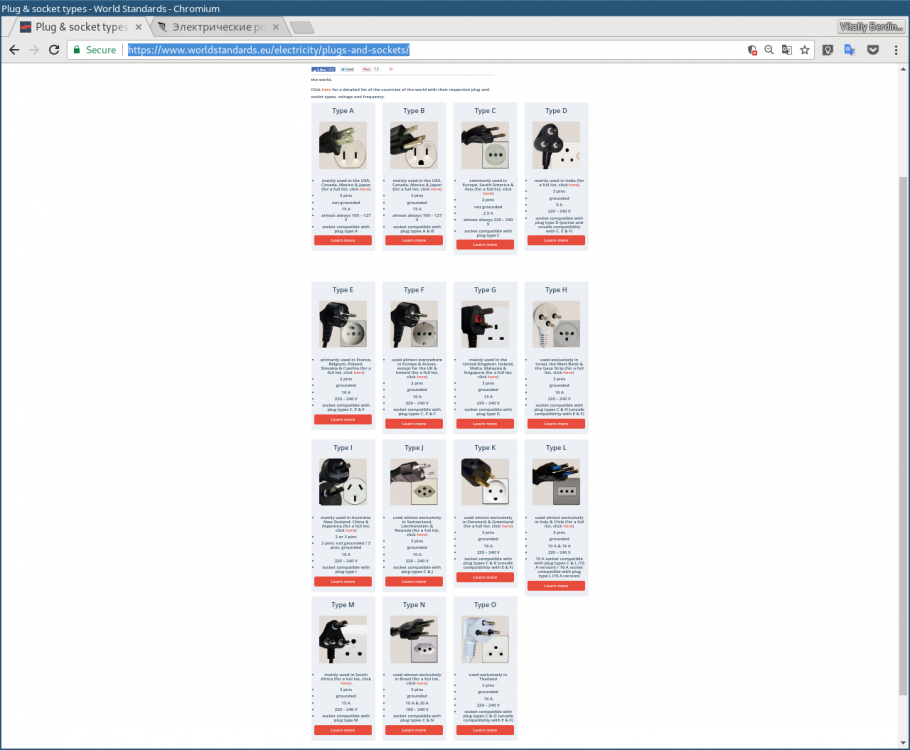Click the red 'here' link above the plug grid
Image resolution: width=910 pixels, height=750 pixels.
[x=327, y=89]
